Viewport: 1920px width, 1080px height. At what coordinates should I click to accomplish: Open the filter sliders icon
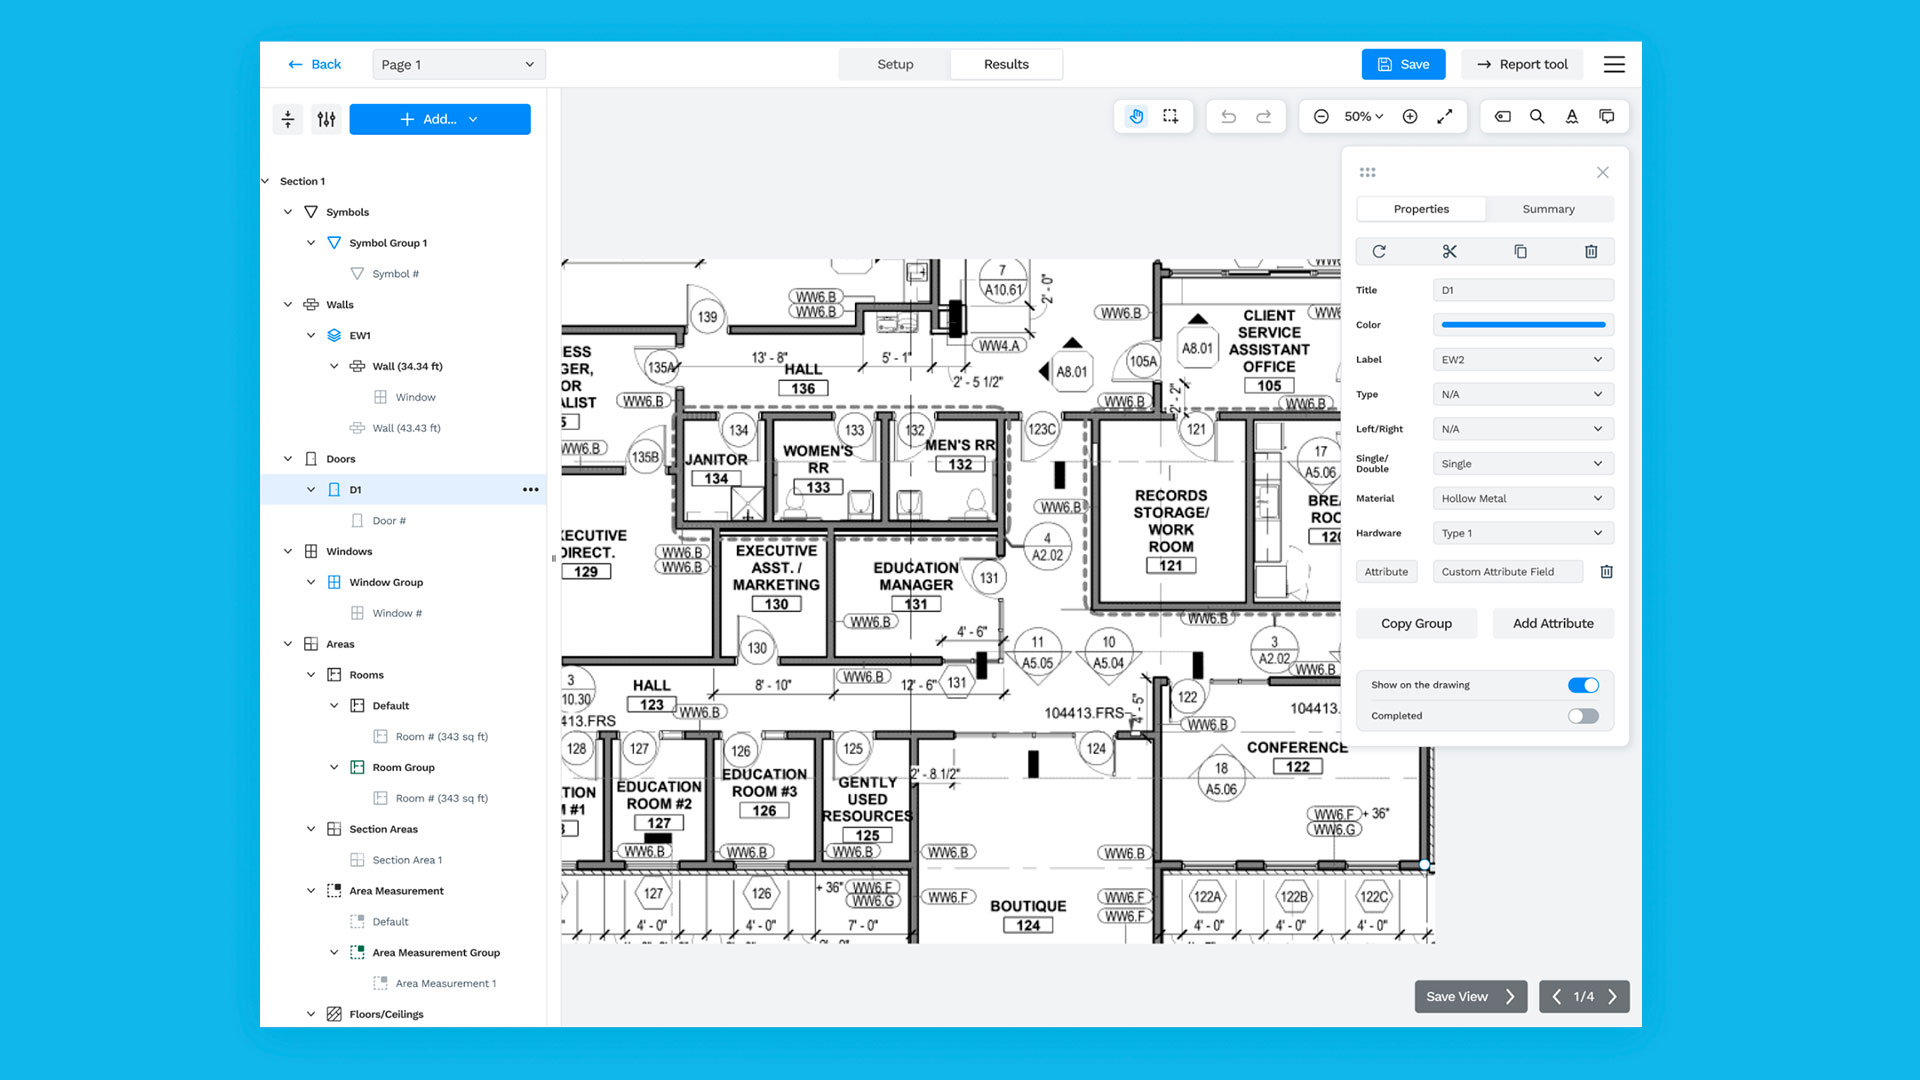(326, 119)
